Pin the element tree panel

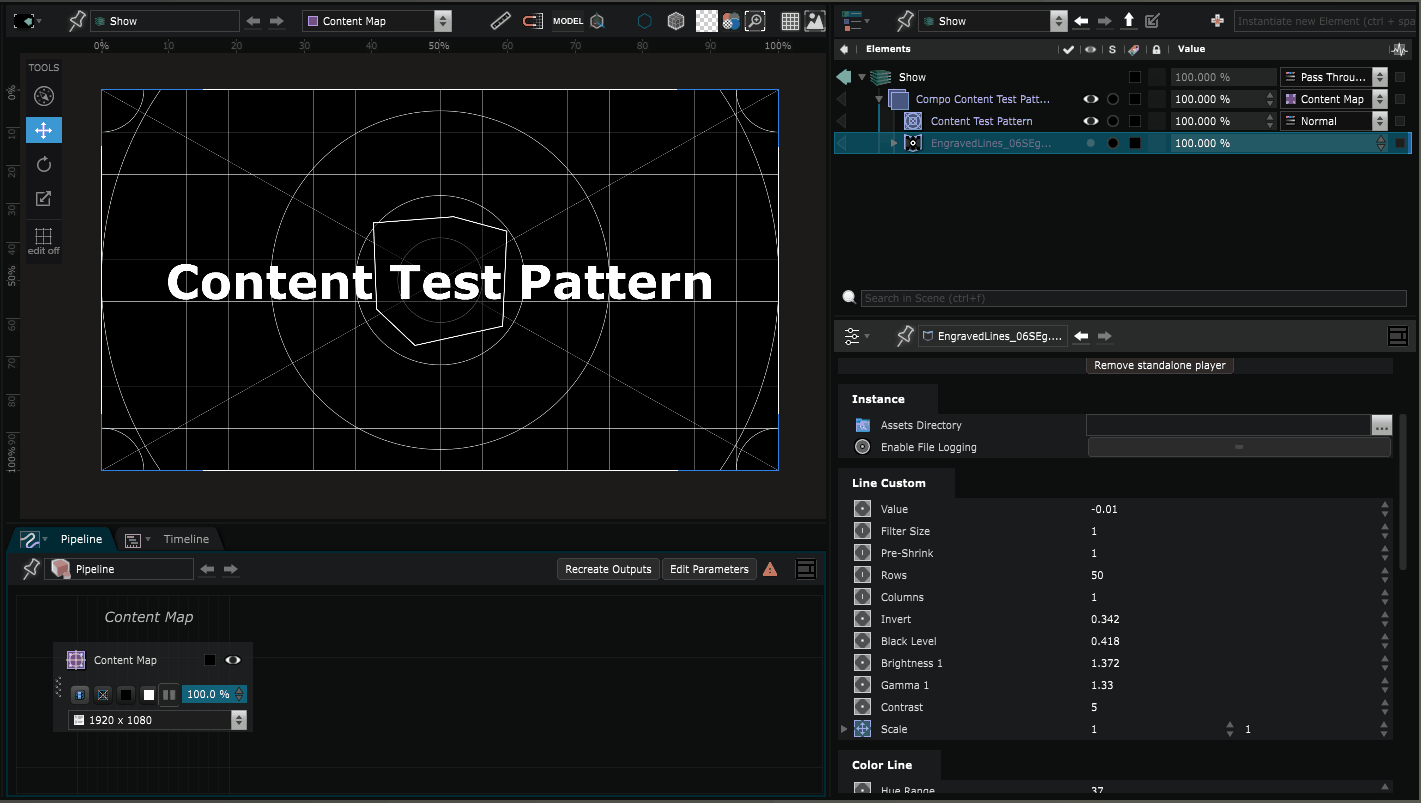pos(905,21)
